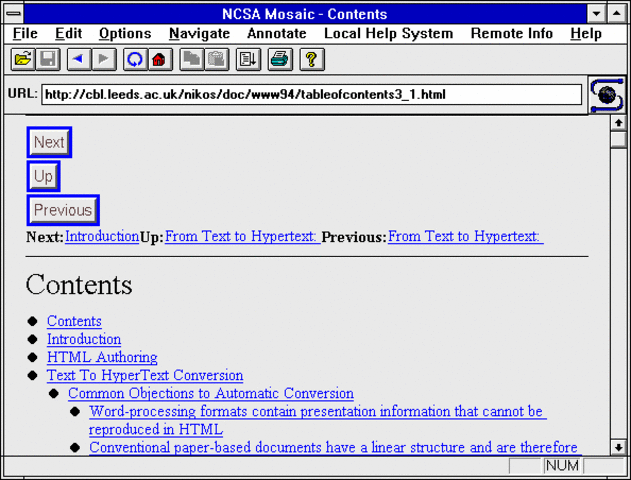Open the Remote Info menu
Viewport: 631px width, 480px height.
512,33
